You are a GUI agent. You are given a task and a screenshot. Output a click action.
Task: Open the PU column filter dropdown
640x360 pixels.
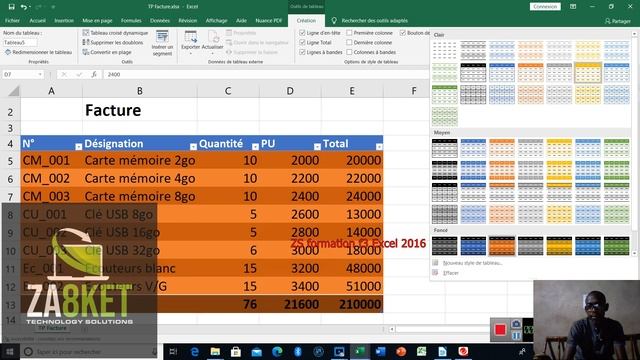[317, 147]
